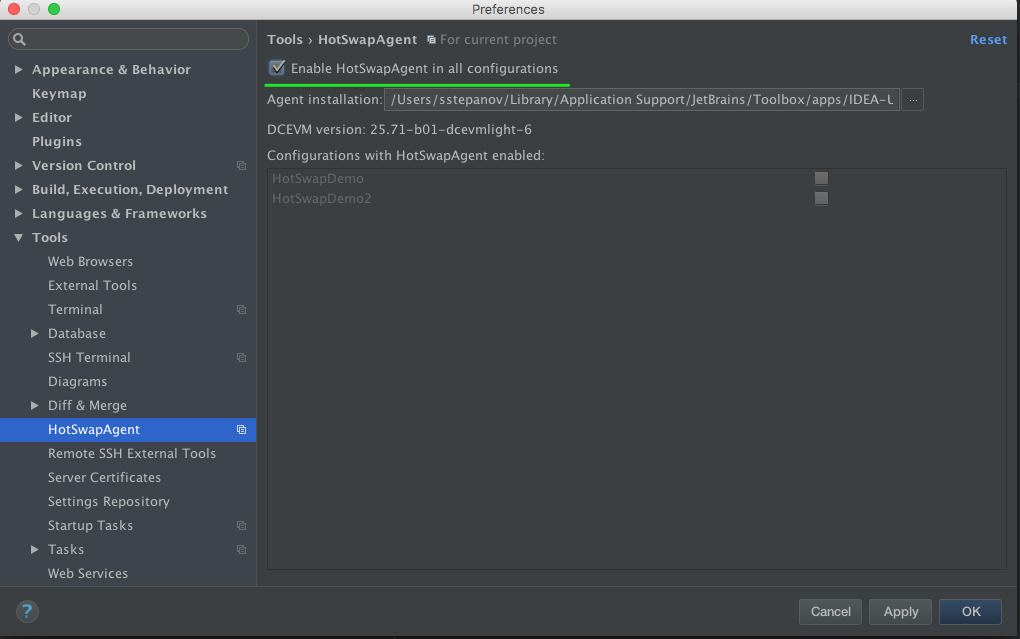Screen dimensions: 1020x639
Task: Click the browse ellipsis button for agent installation
Action: (x=912, y=100)
